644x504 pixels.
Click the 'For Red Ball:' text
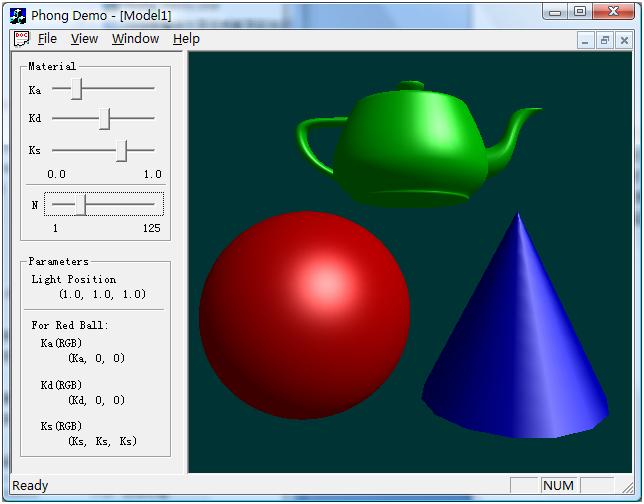tap(70, 325)
